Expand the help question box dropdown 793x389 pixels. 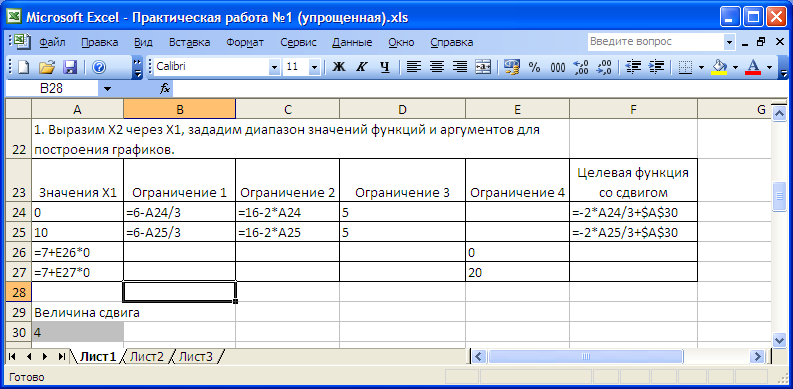pos(730,42)
